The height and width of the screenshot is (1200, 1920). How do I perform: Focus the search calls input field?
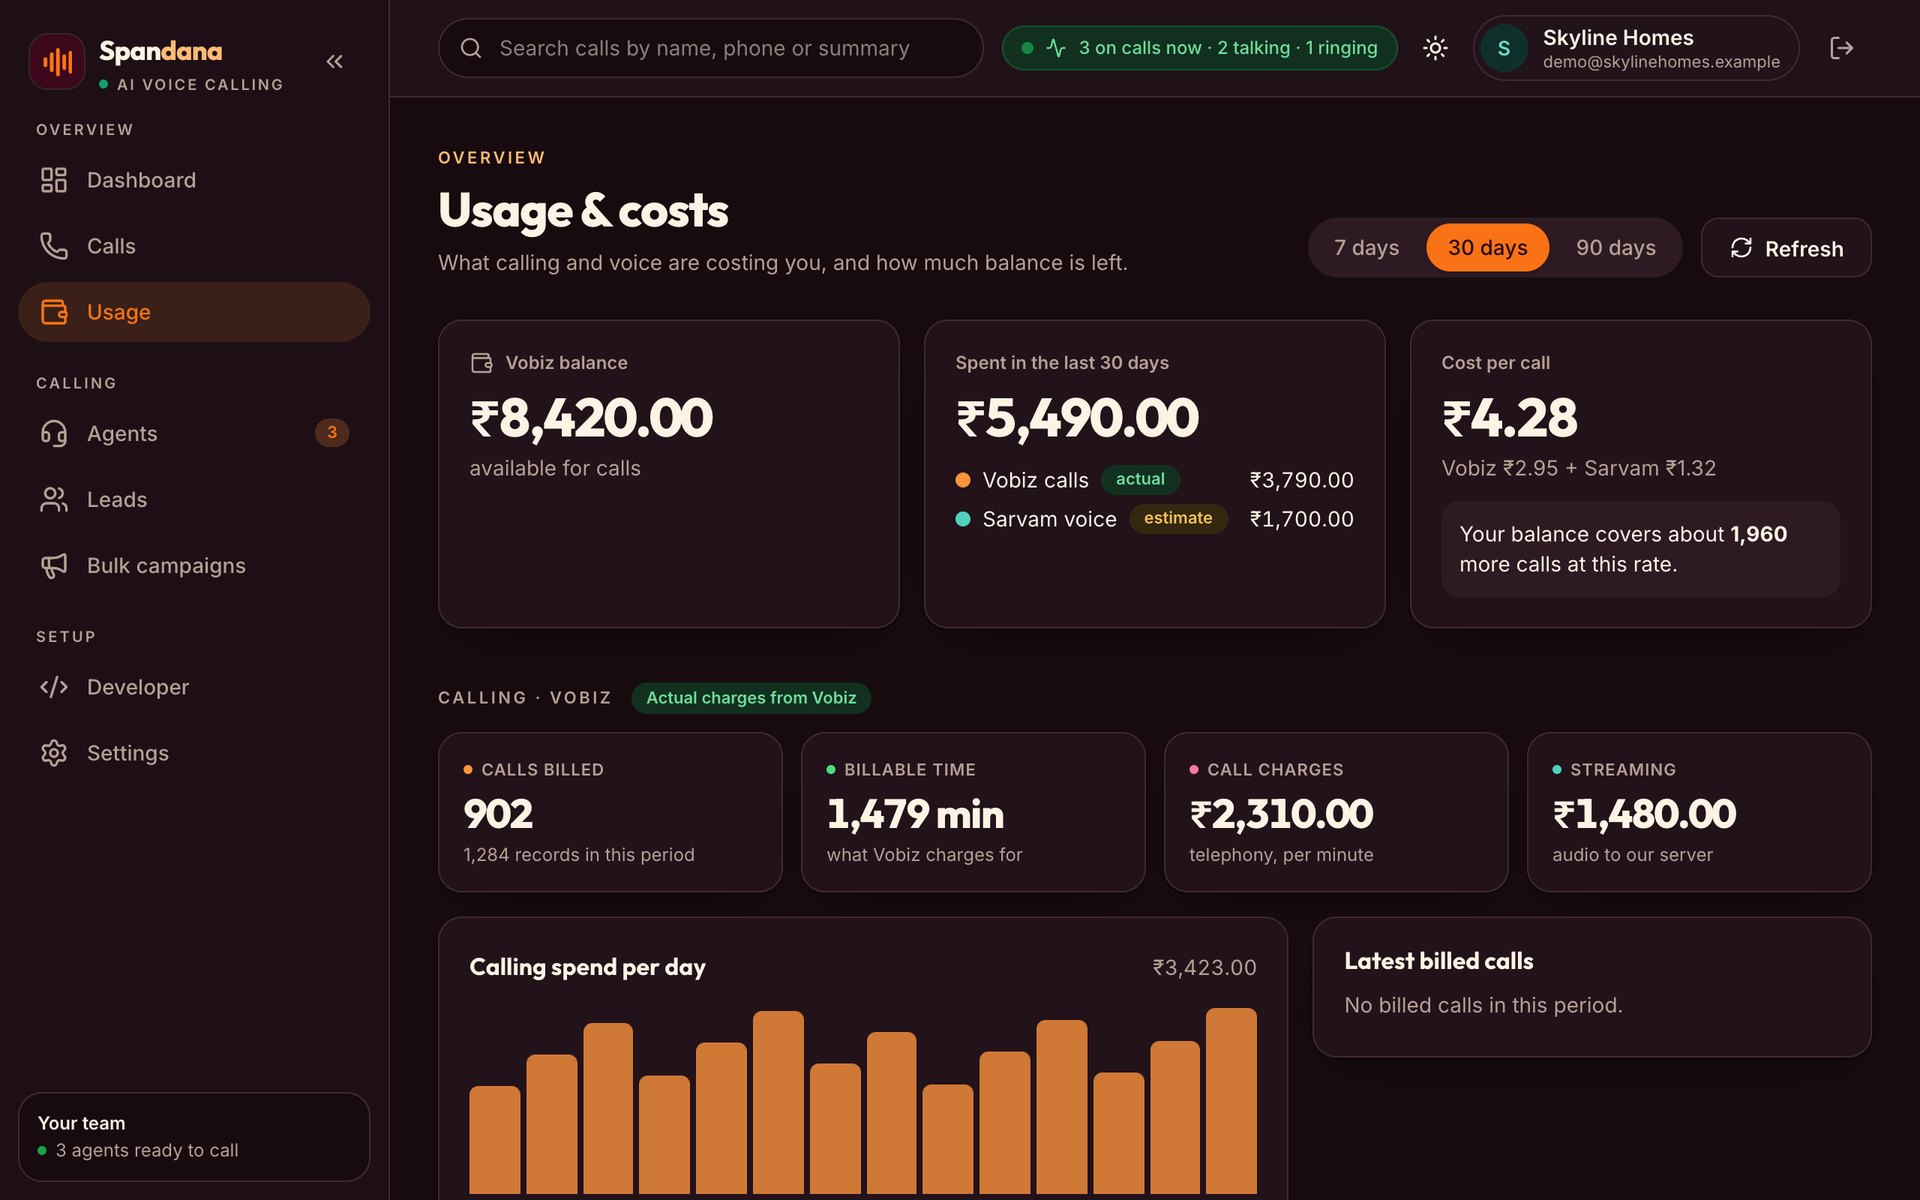pyautogui.click(x=711, y=48)
